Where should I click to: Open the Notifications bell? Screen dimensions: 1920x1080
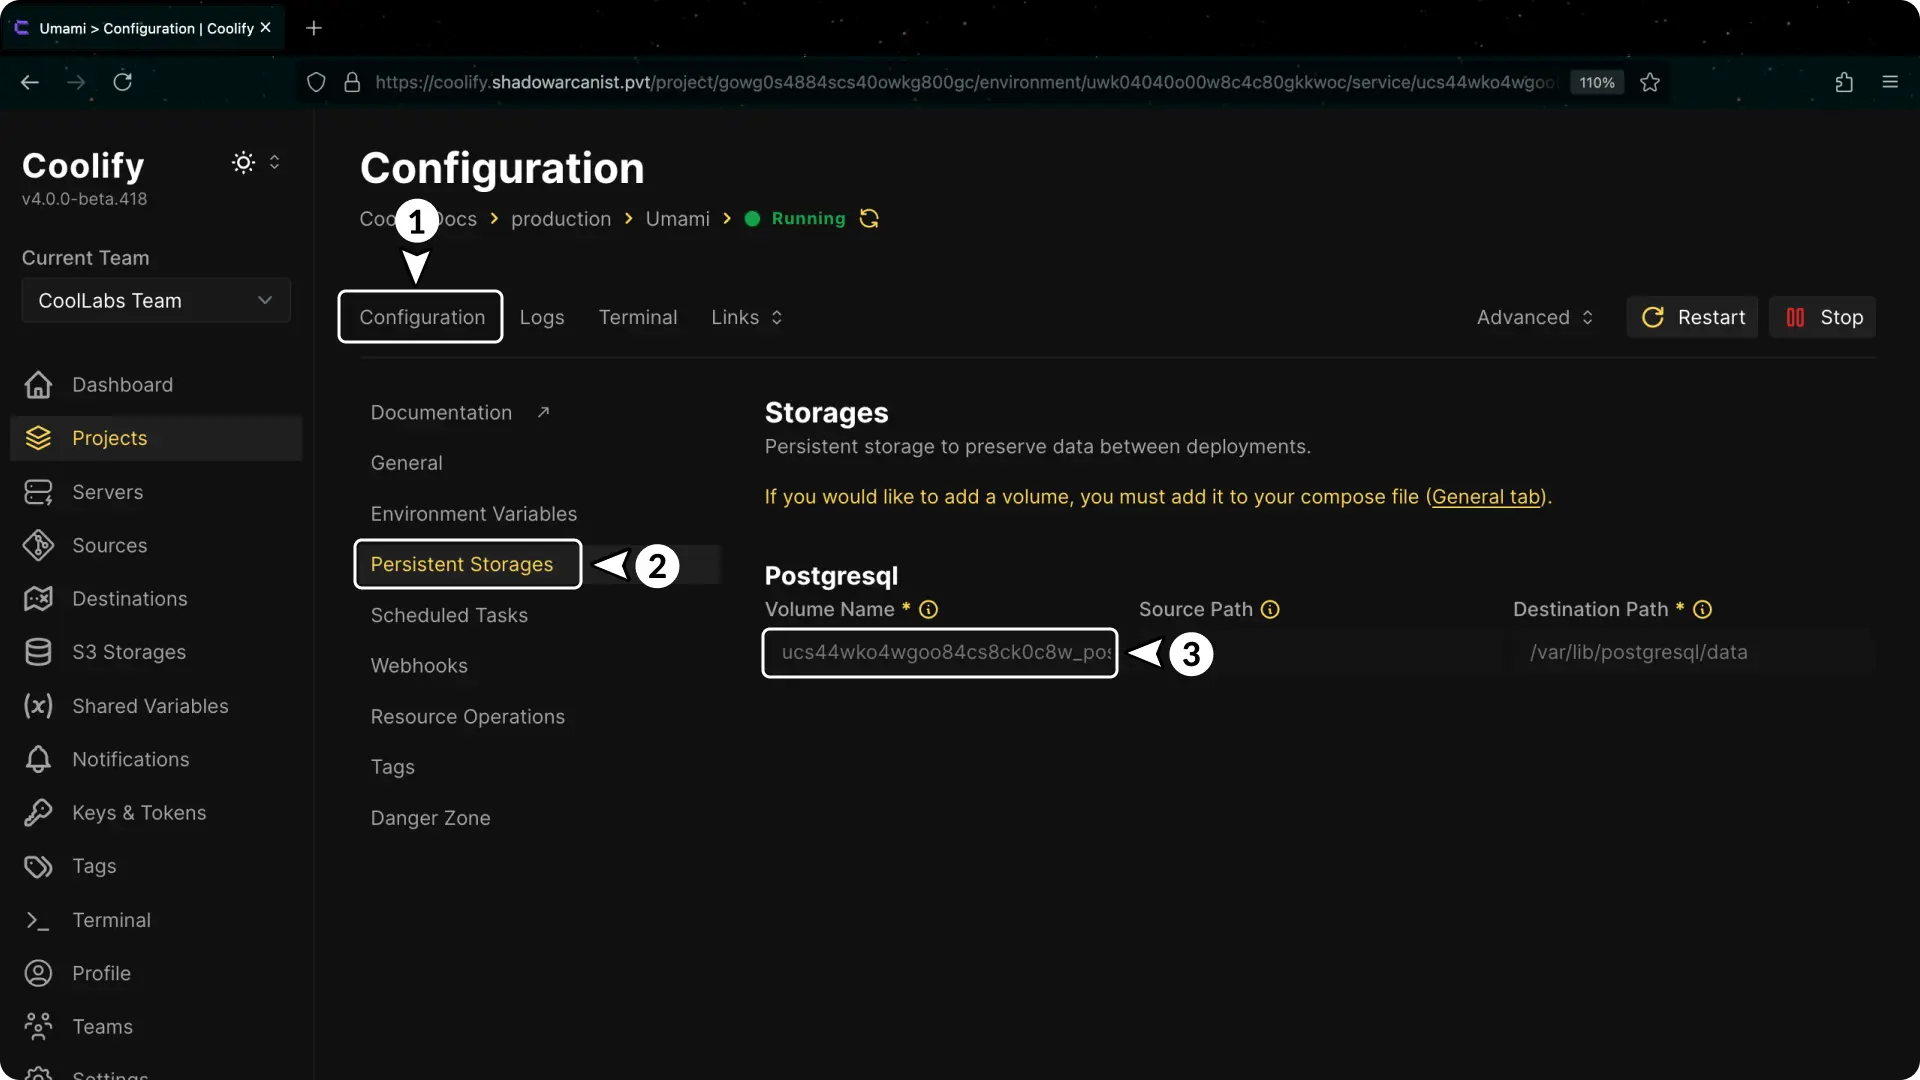37,759
